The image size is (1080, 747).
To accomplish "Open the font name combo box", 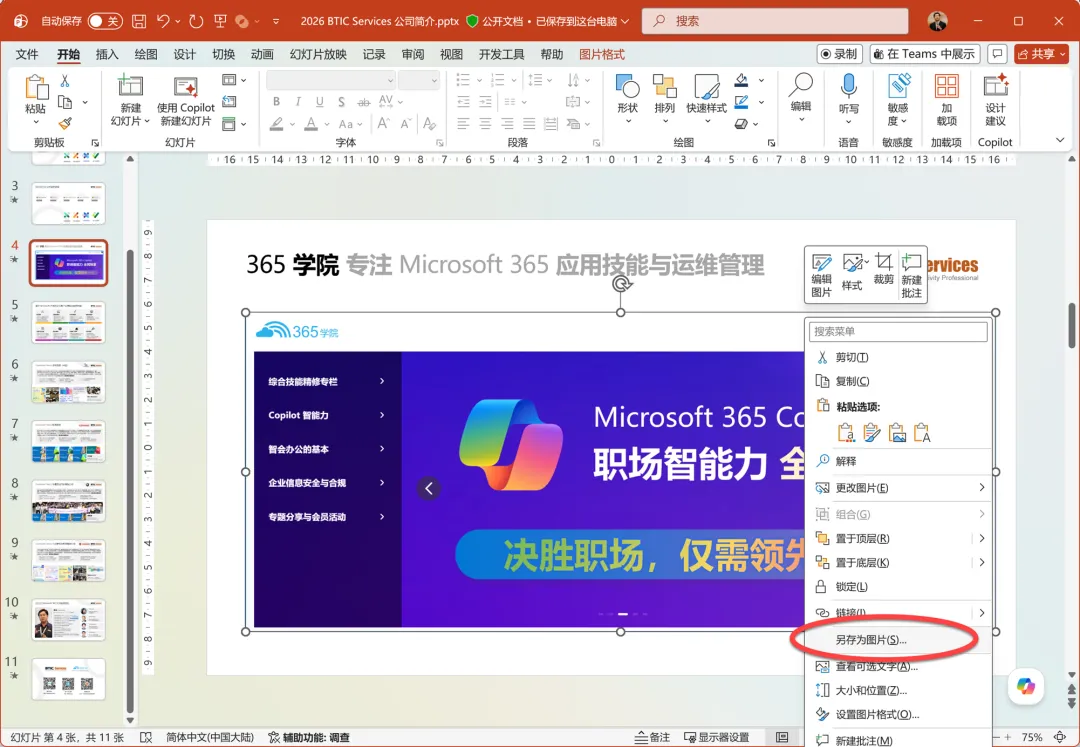I will [331, 81].
